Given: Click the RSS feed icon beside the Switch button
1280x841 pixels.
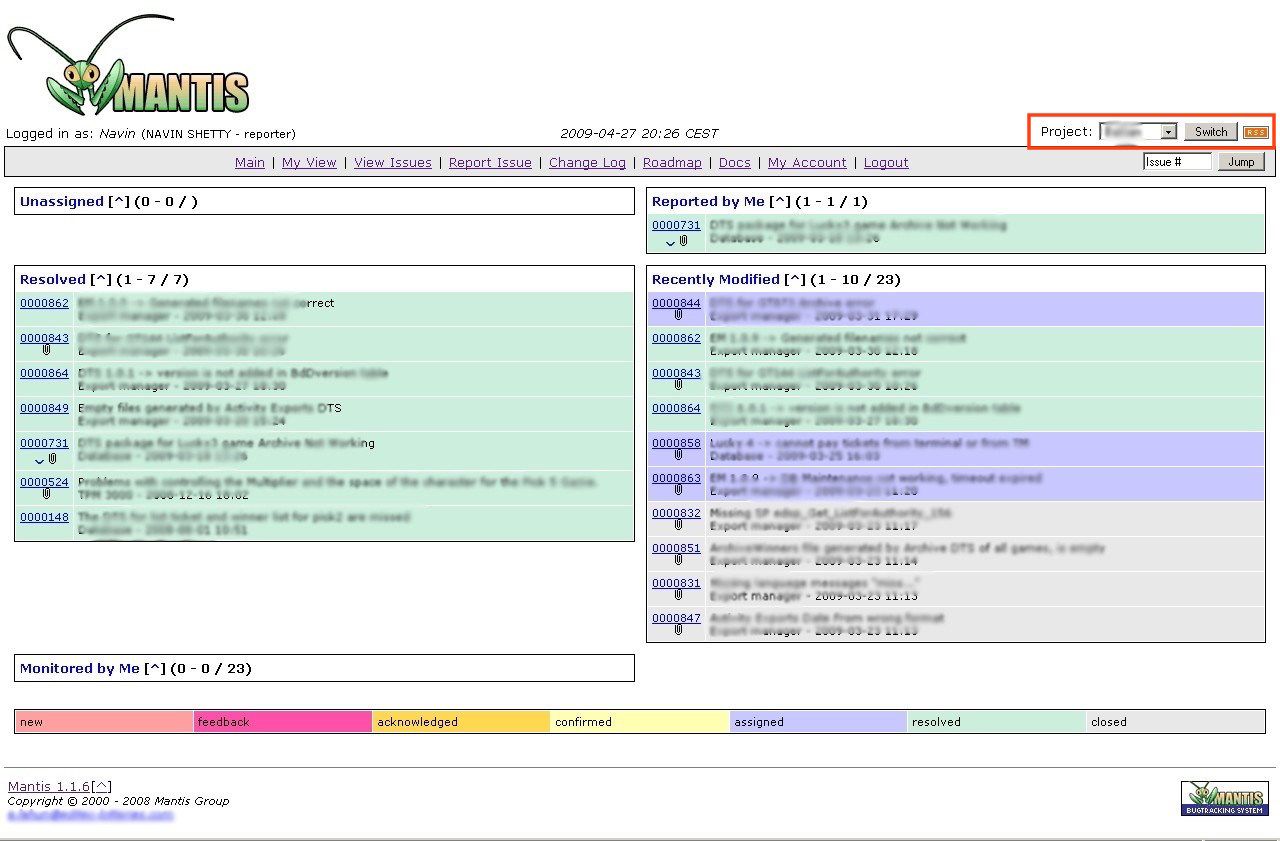Looking at the screenshot, I should (x=1256, y=131).
